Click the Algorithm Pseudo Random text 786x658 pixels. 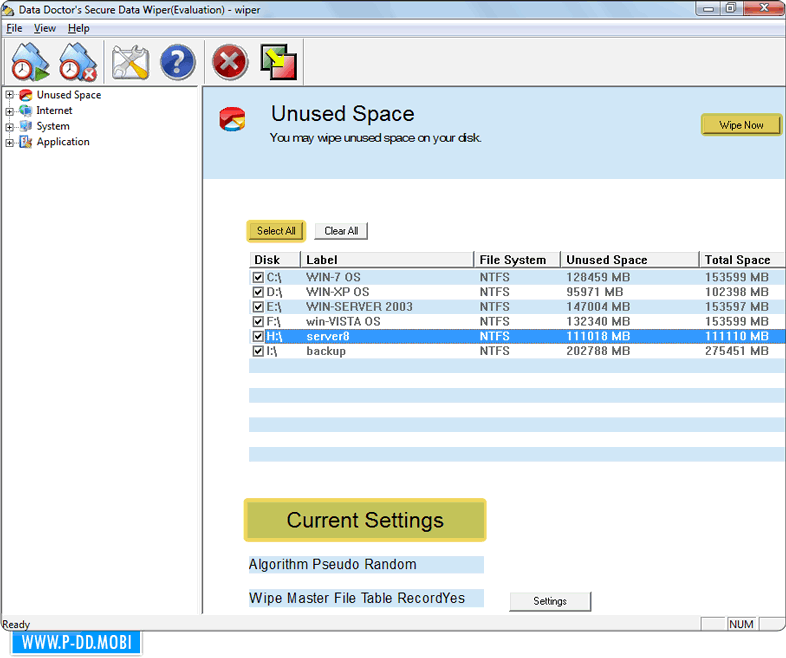point(333,565)
